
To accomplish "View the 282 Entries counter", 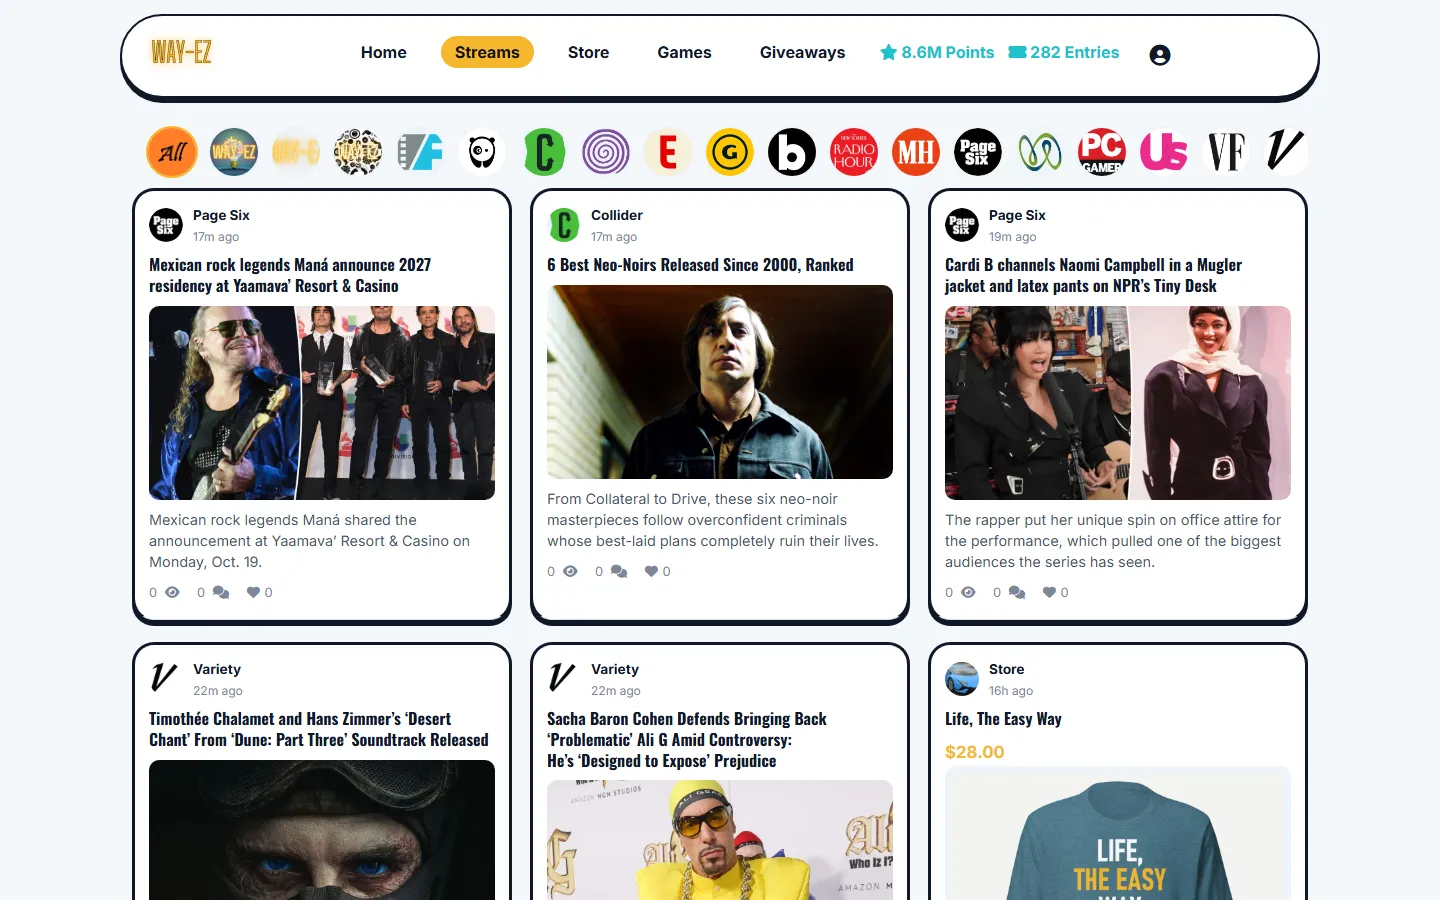I will point(1064,52).
